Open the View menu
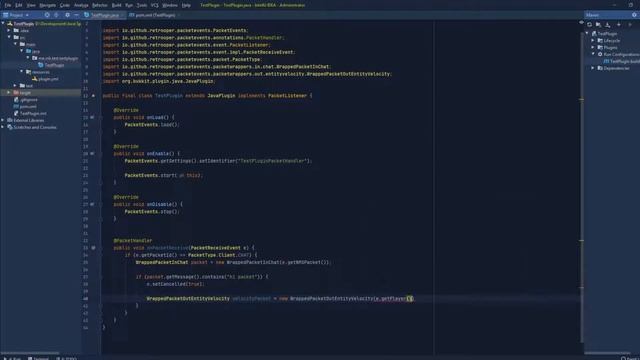Screen dimensions: 640x360 (31, 5)
